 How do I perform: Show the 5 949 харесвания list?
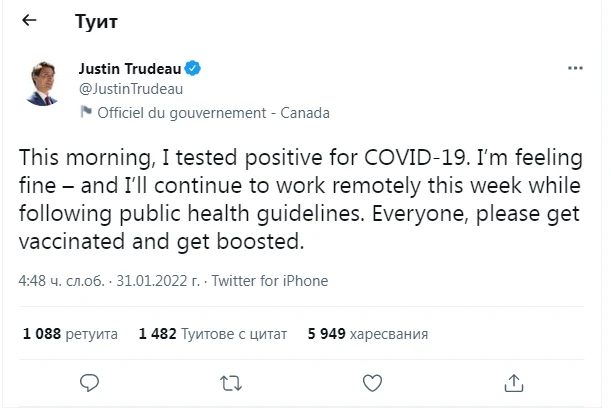click(x=369, y=332)
